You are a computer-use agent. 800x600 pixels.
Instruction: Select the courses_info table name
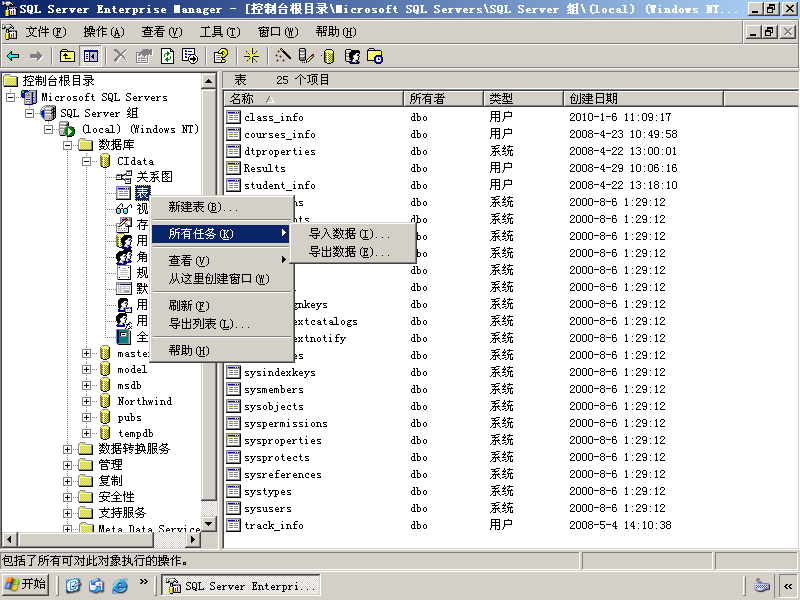coord(280,134)
